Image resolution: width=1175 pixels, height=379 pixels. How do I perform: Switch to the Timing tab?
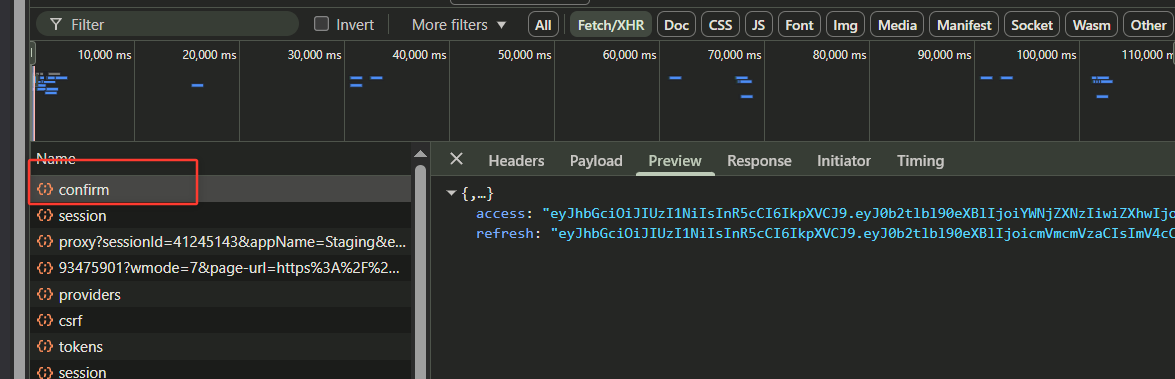920,160
